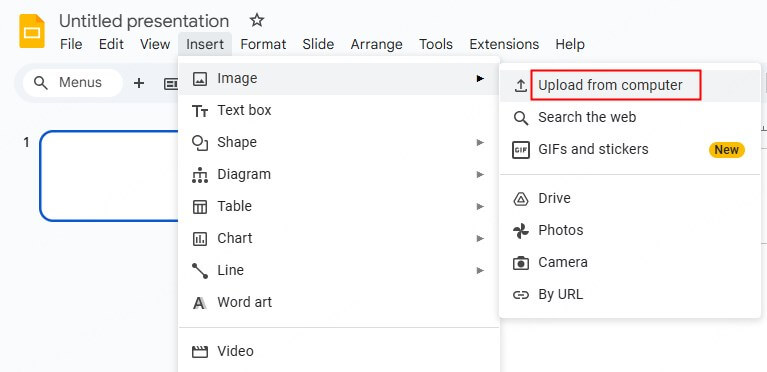Click the Diagram icon

200,175
